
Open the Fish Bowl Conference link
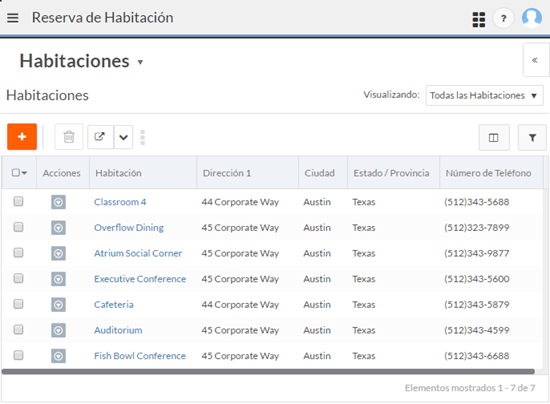(140, 356)
